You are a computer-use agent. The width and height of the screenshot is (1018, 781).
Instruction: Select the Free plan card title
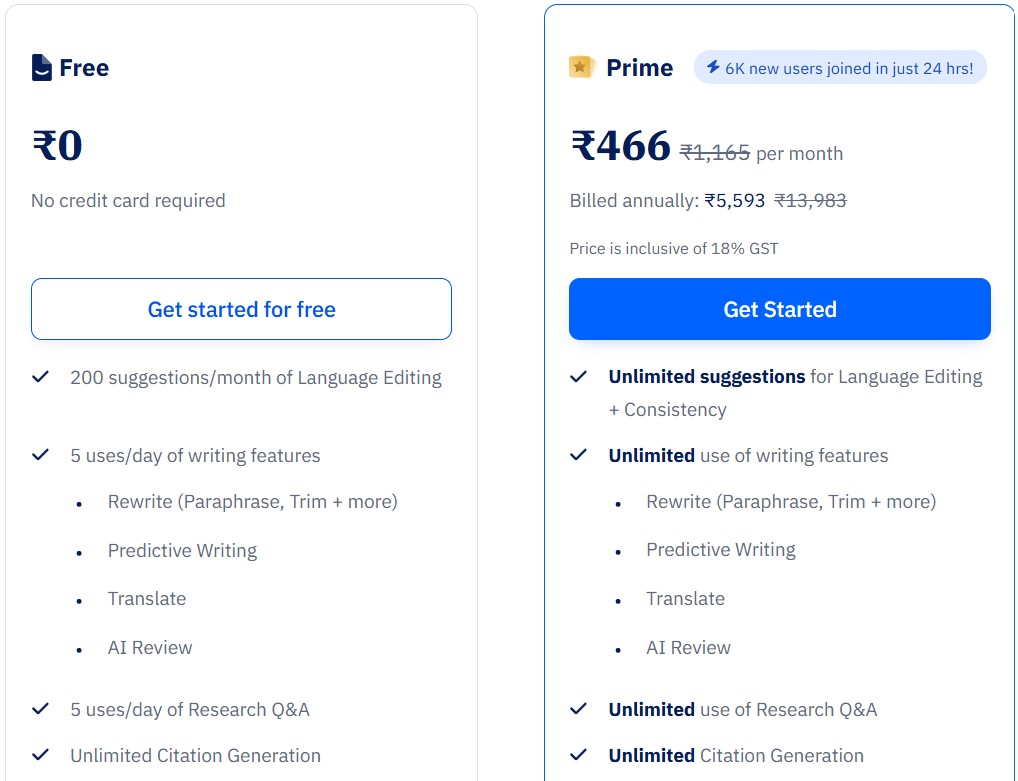click(x=83, y=67)
